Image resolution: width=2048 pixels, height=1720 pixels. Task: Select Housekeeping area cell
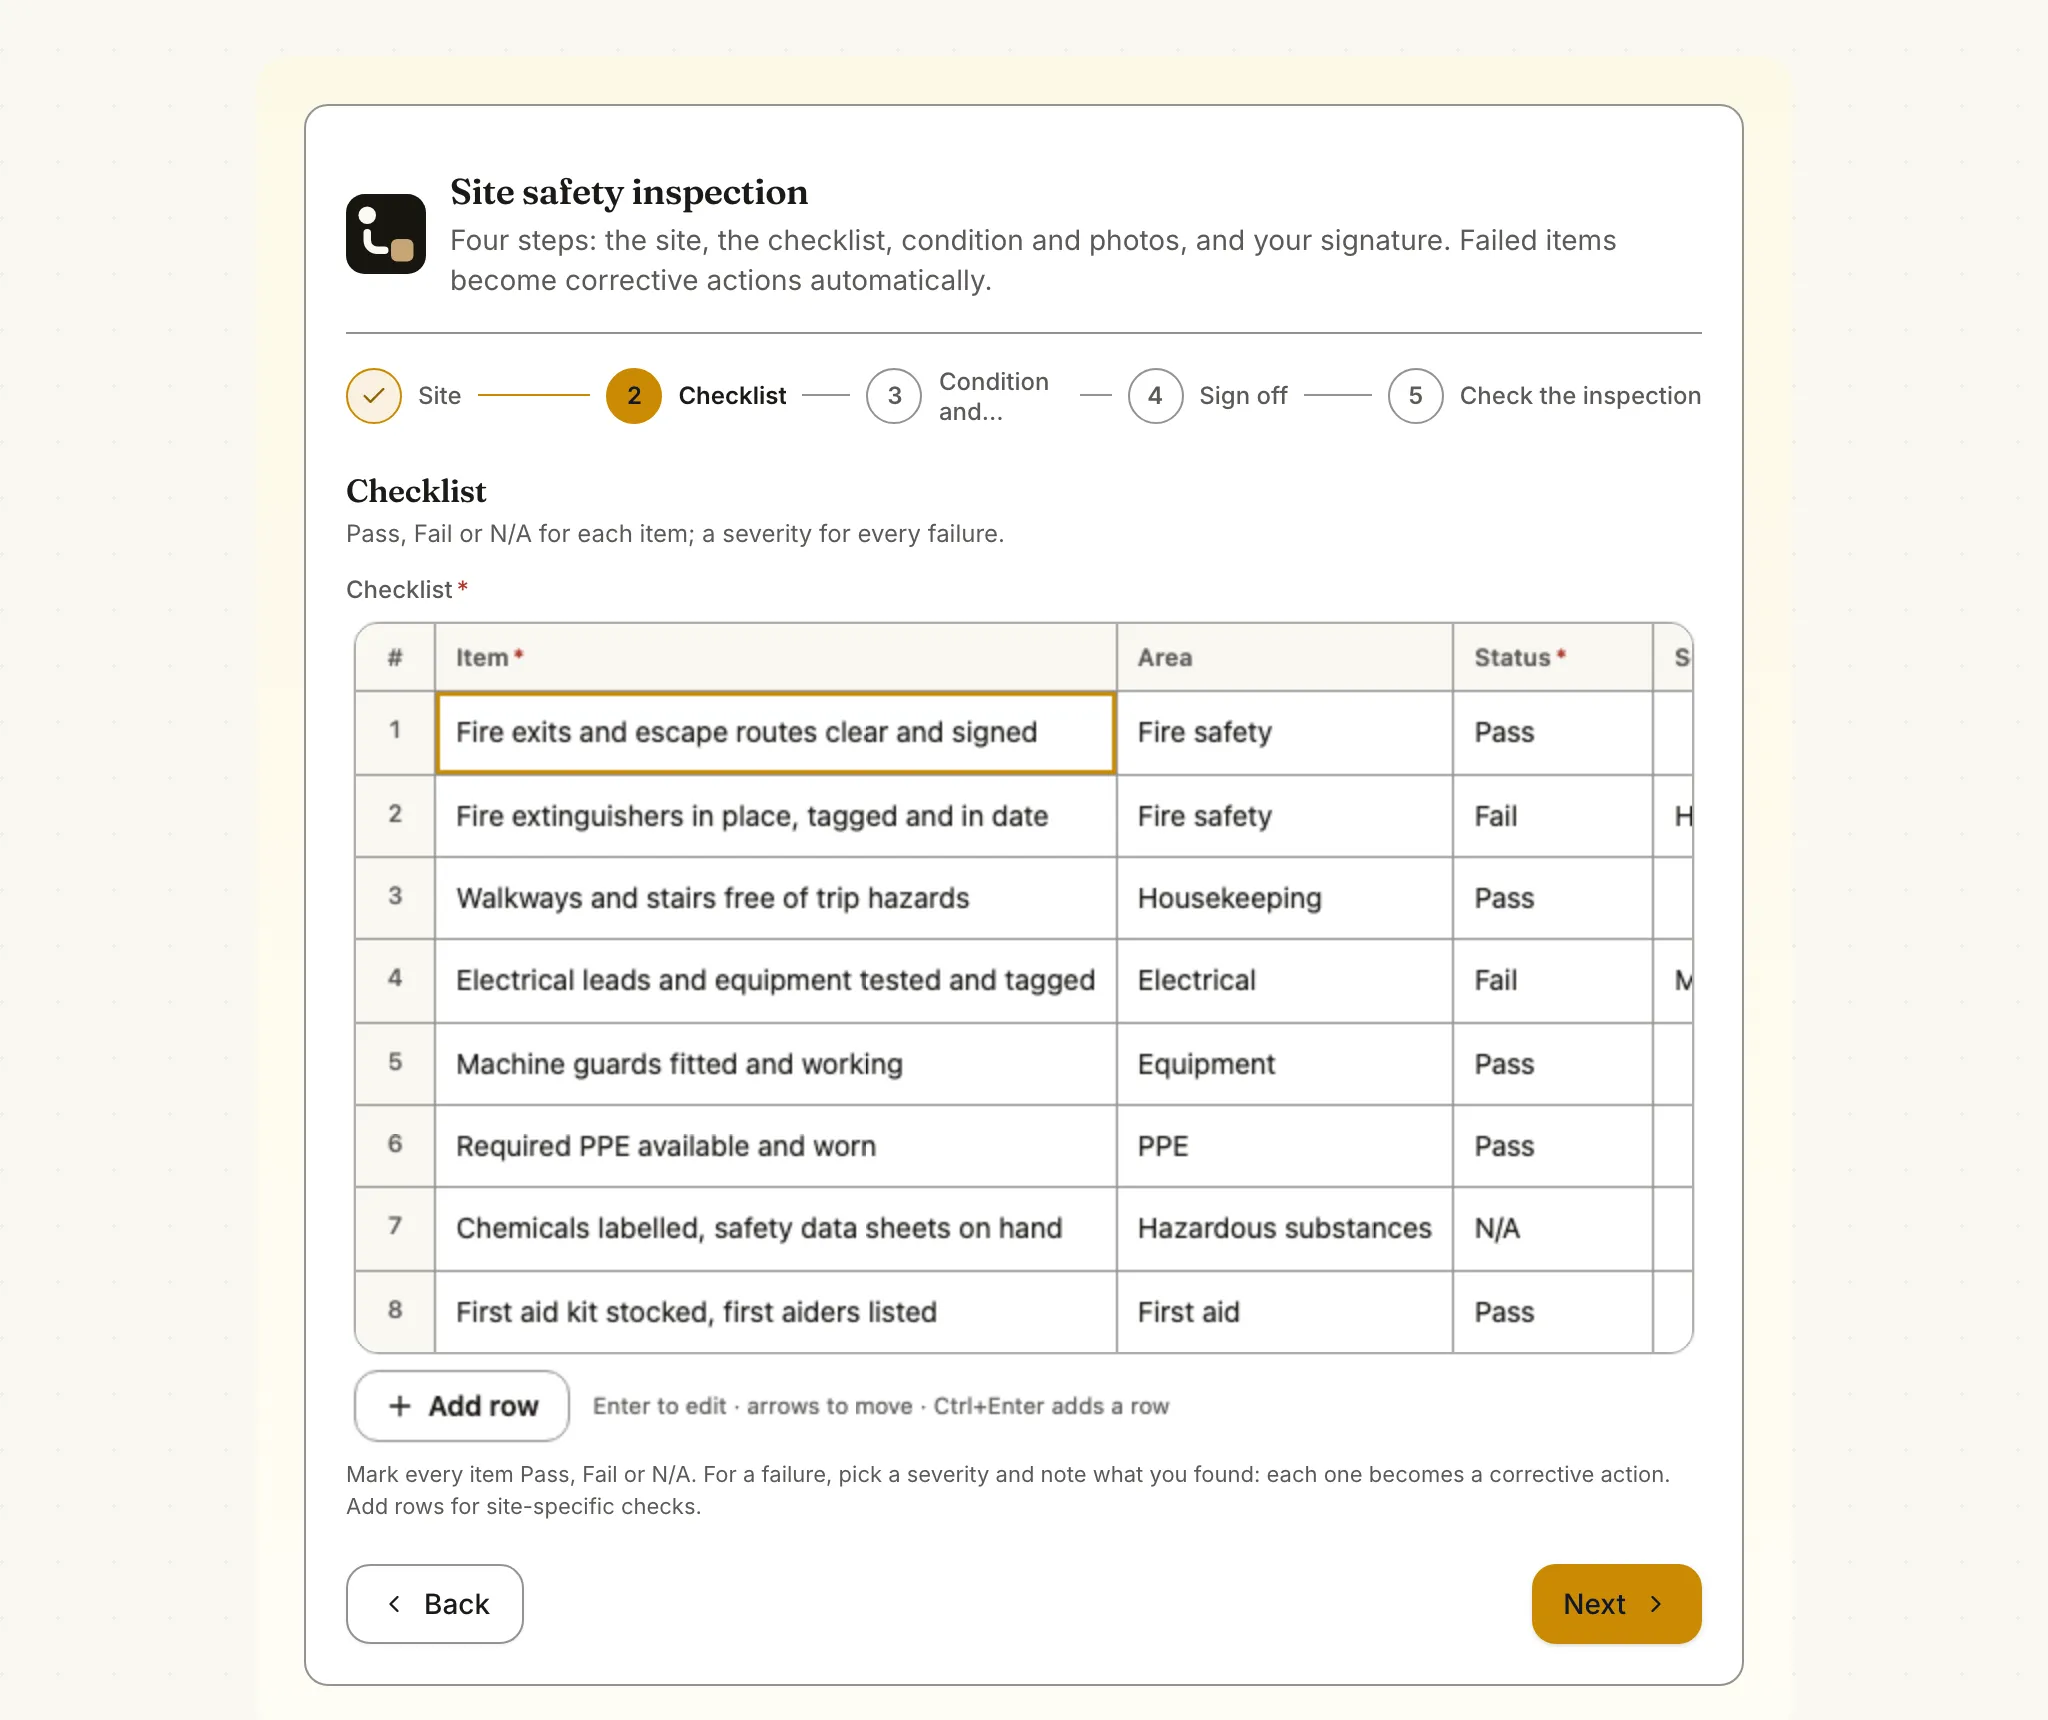point(1285,898)
